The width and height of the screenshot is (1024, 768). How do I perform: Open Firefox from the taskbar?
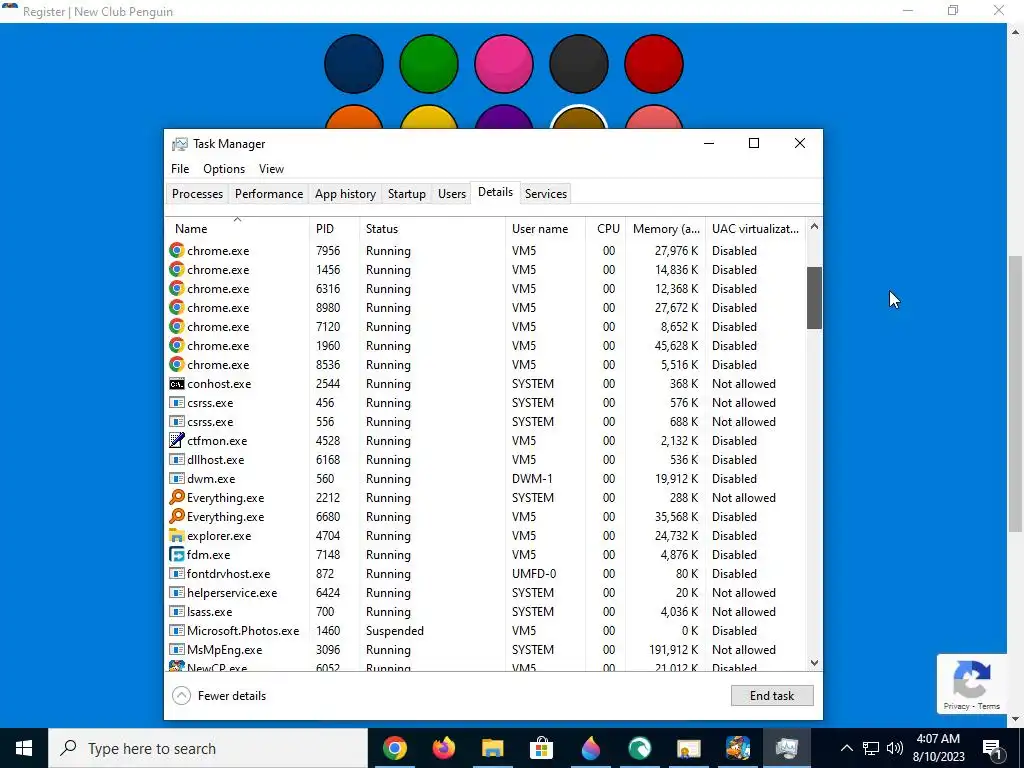(x=443, y=748)
